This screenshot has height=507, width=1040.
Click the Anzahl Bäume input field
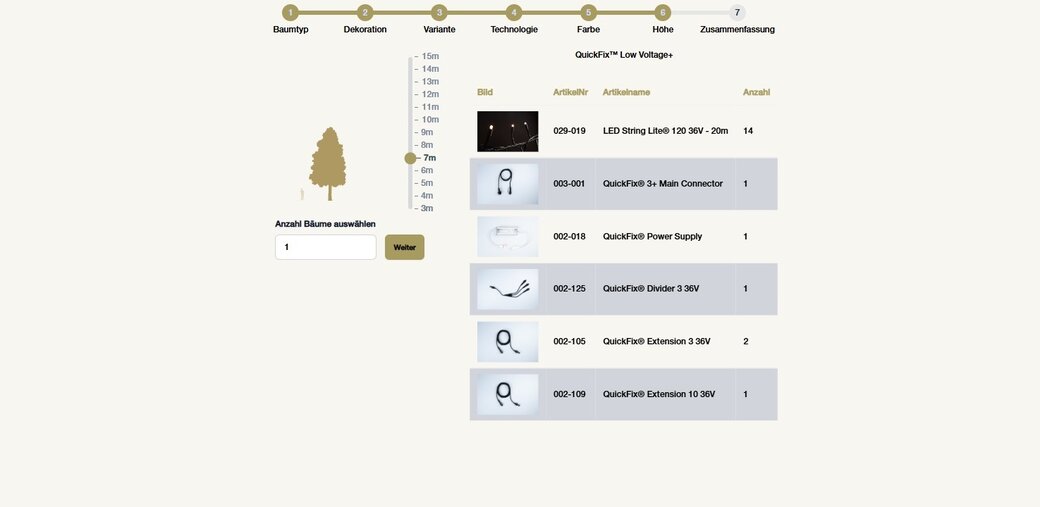(x=325, y=247)
